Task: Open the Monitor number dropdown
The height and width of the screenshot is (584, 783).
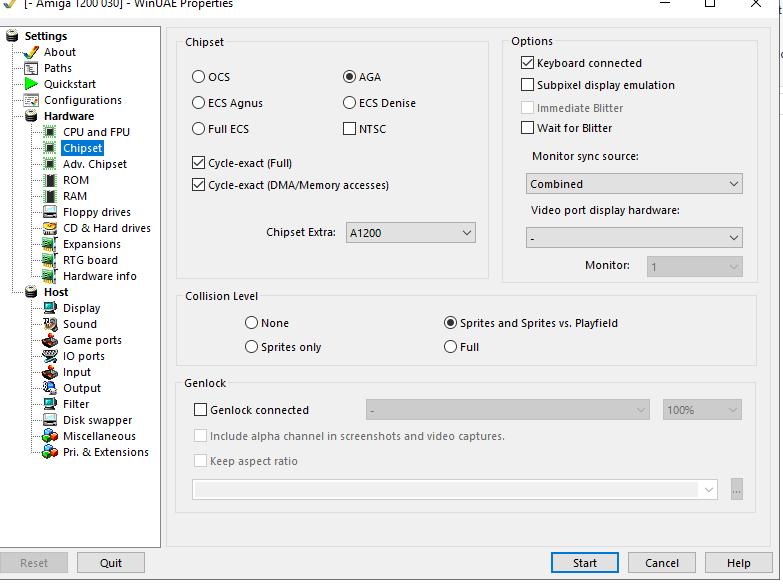Action: (x=695, y=267)
